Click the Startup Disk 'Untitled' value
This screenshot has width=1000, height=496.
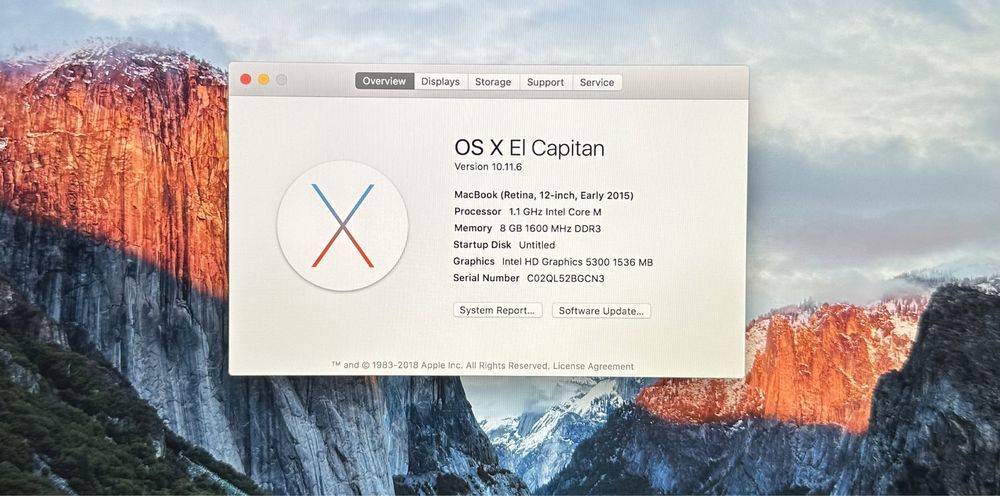pos(537,245)
